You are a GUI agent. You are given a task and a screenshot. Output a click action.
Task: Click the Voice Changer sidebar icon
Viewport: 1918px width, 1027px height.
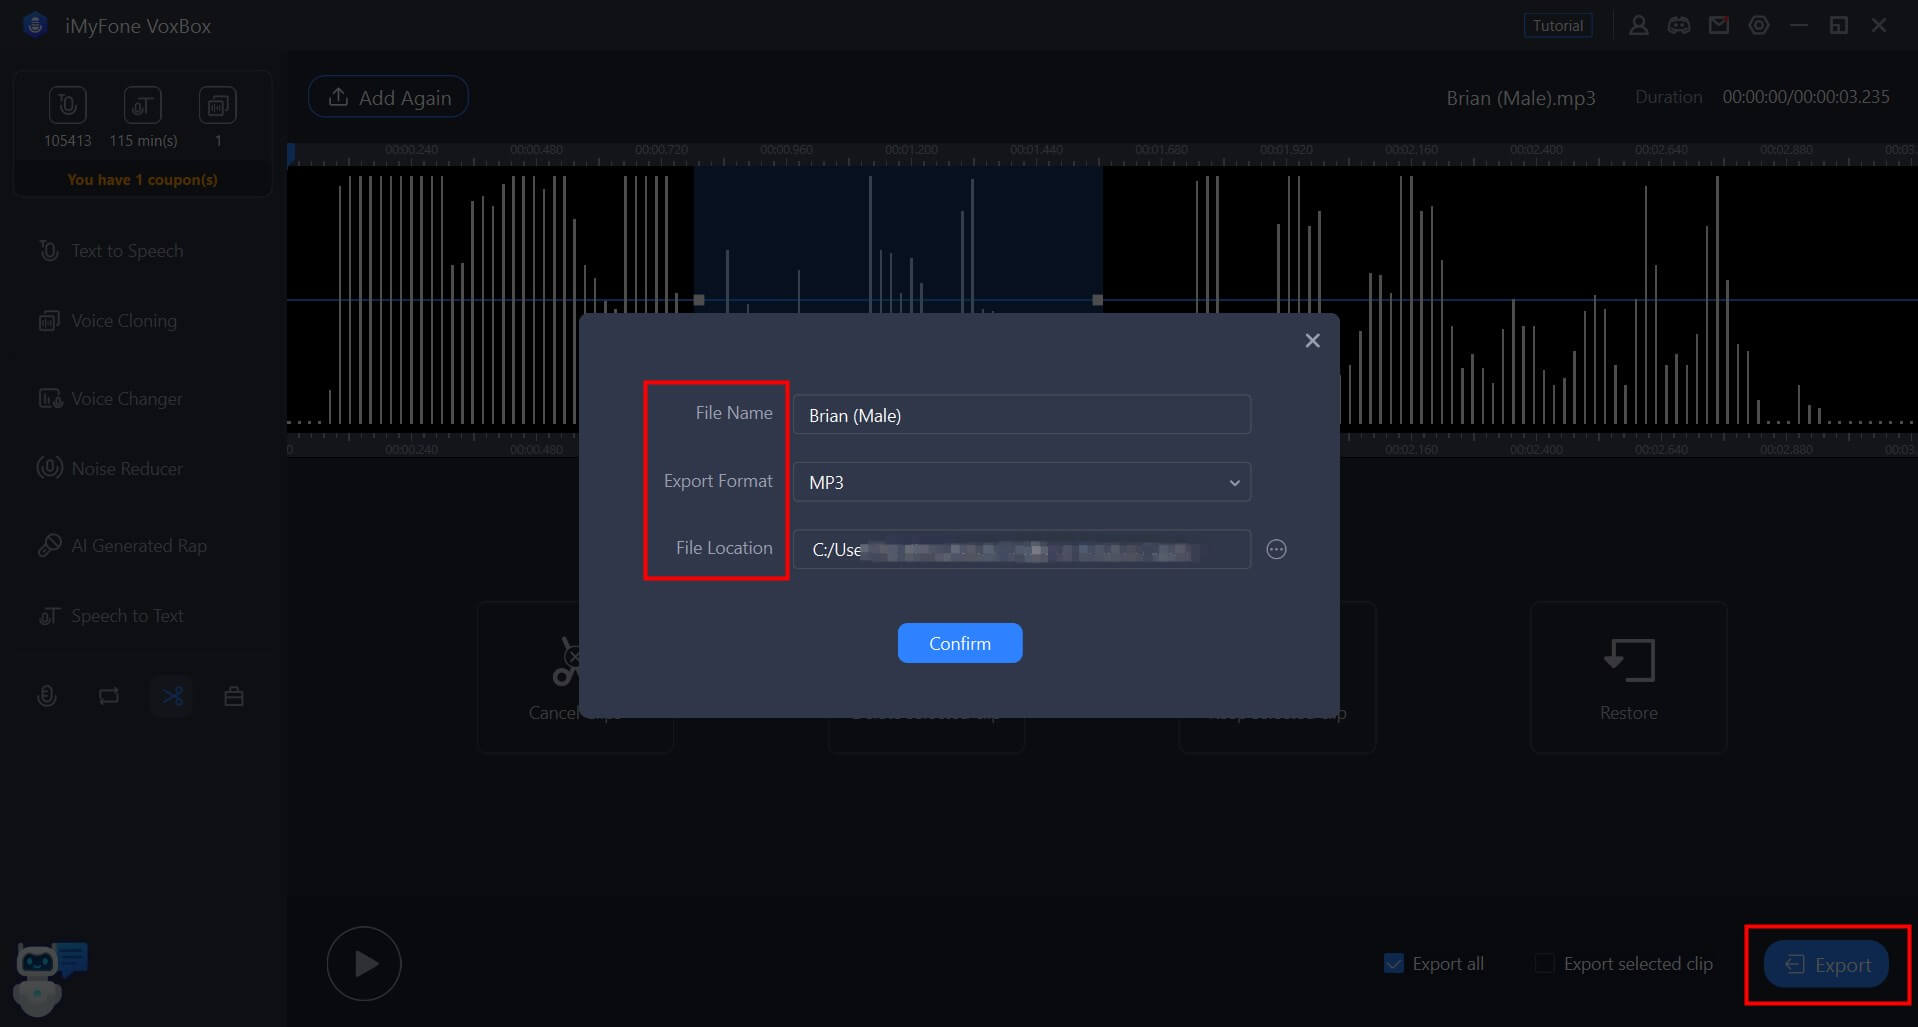[x=49, y=399]
